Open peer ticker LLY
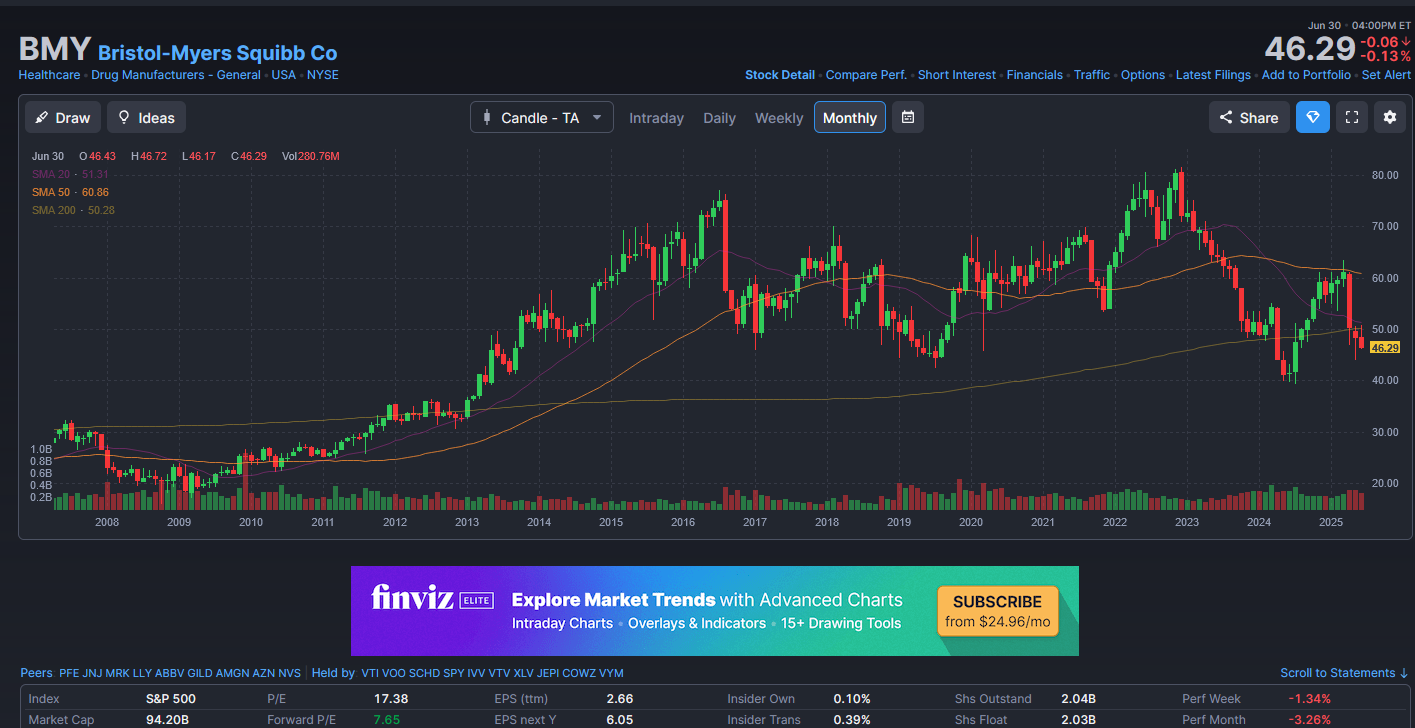 142,673
